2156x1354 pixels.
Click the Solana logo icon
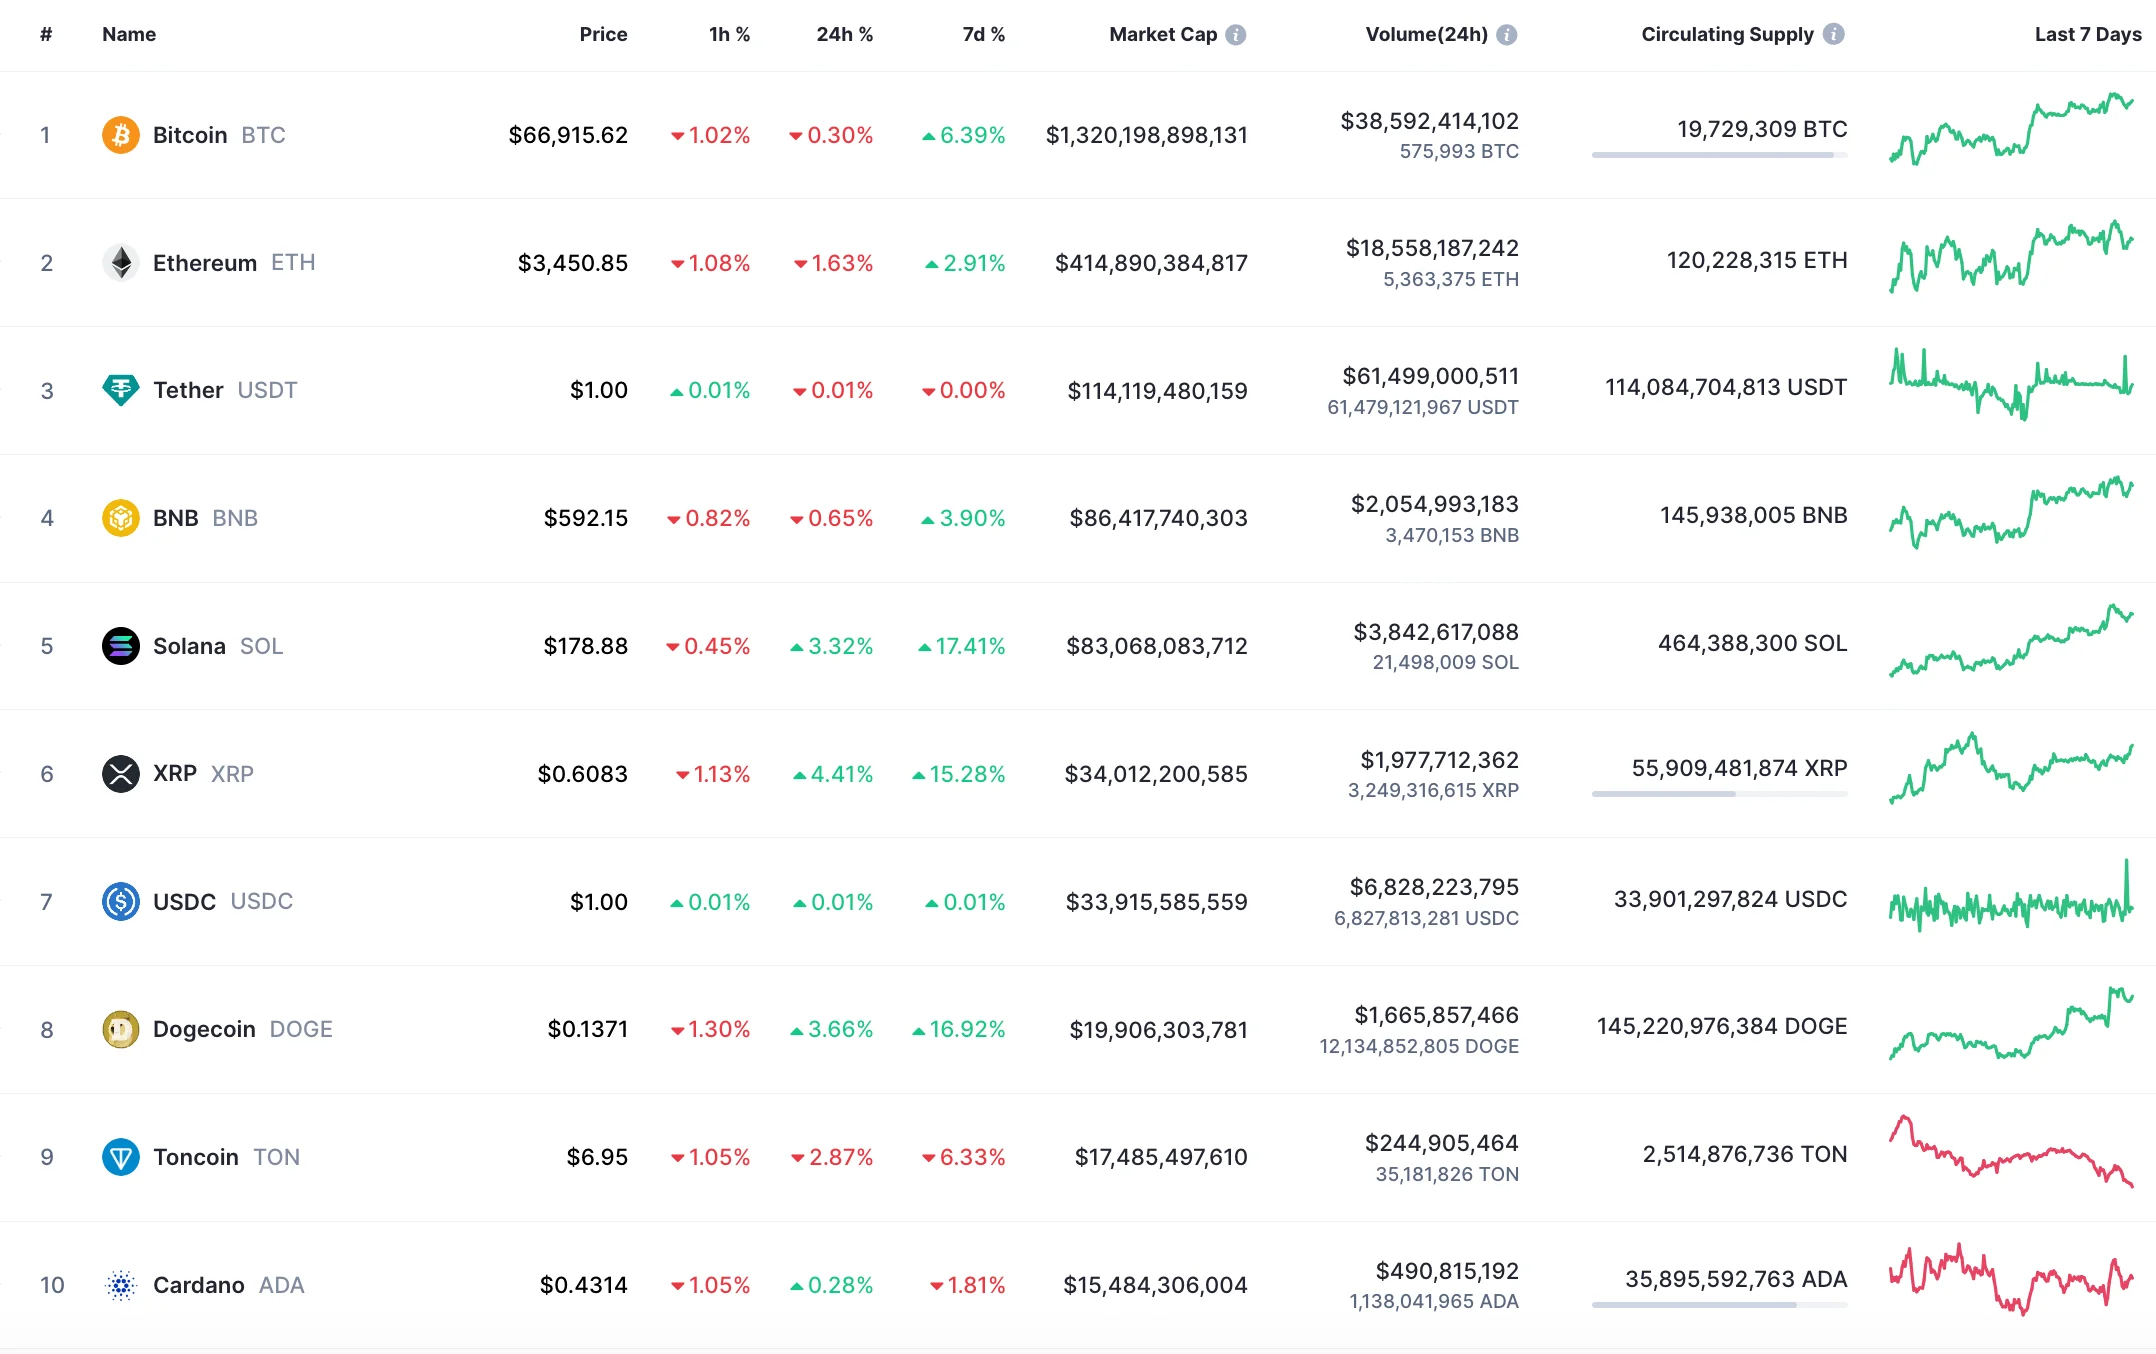point(121,646)
